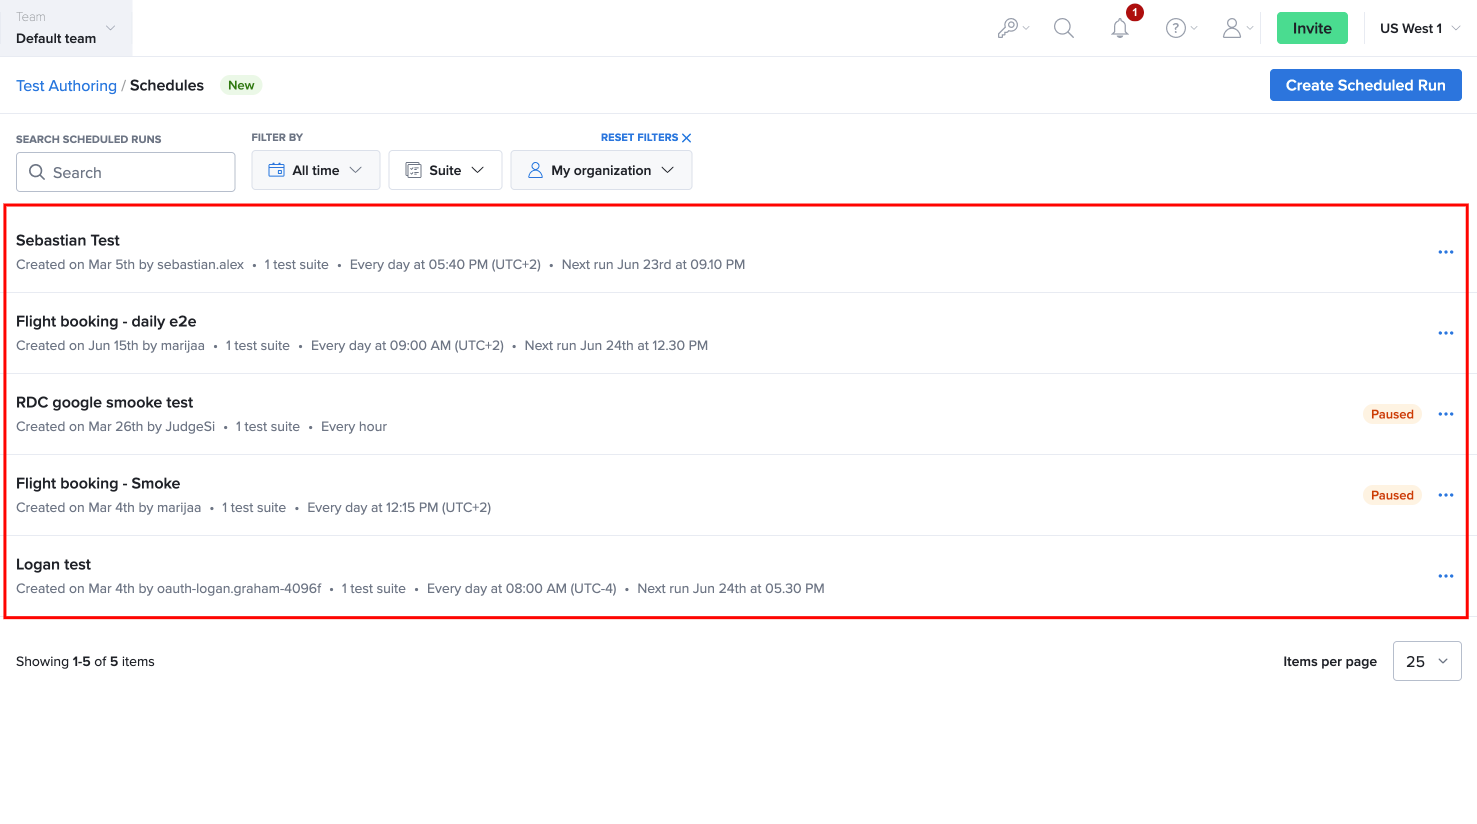Click the magnifier search icon in header
This screenshot has width=1477, height=824.
point(1064,28)
